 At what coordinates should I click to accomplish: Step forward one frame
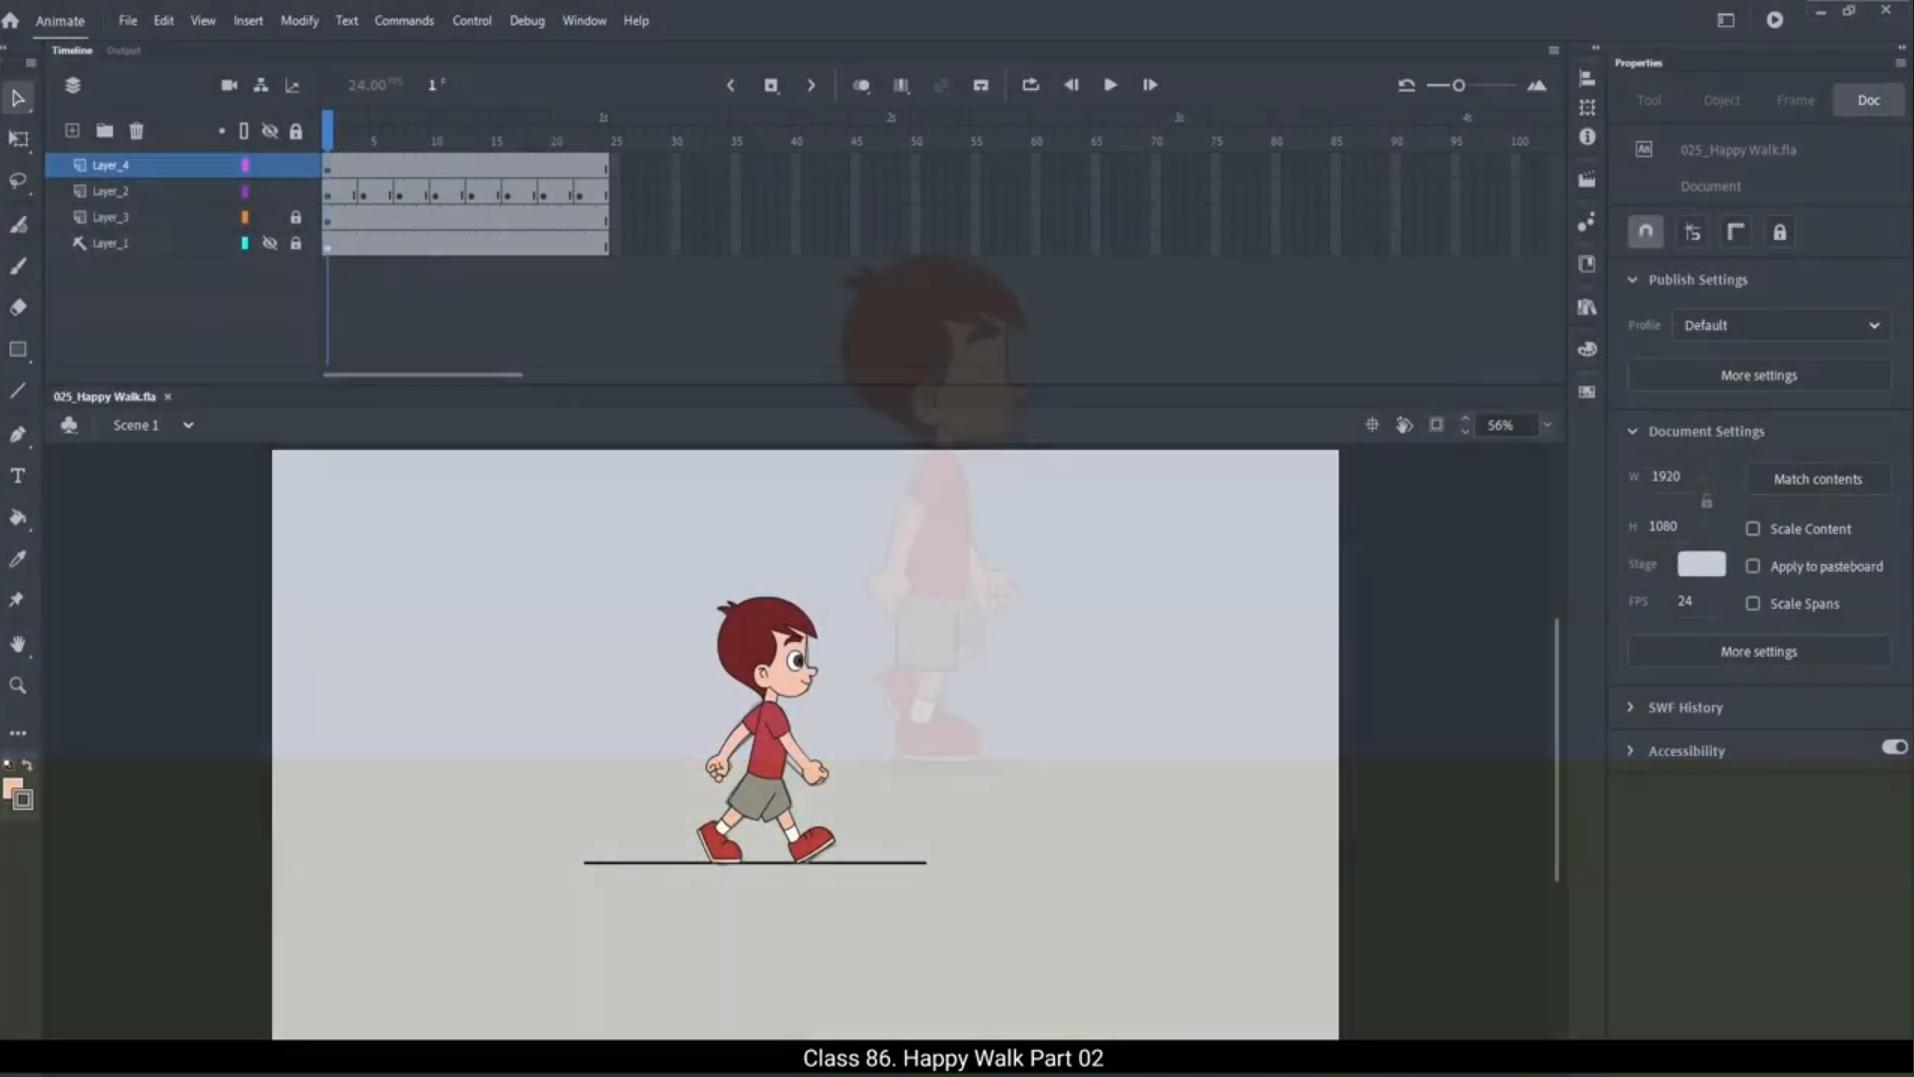pyautogui.click(x=1150, y=85)
